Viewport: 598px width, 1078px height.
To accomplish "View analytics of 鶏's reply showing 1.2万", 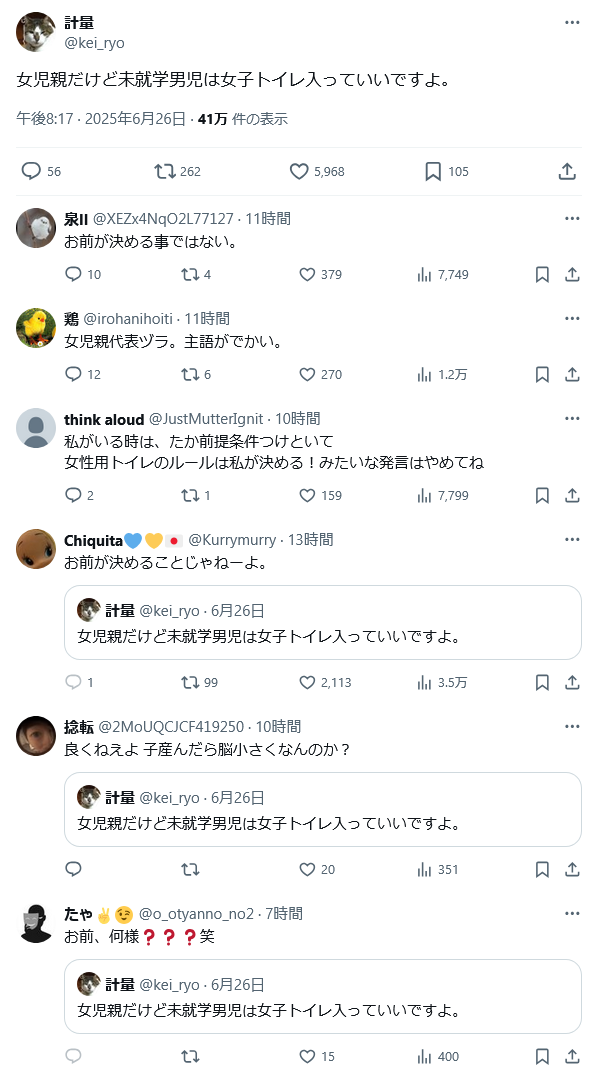I will (424, 375).
